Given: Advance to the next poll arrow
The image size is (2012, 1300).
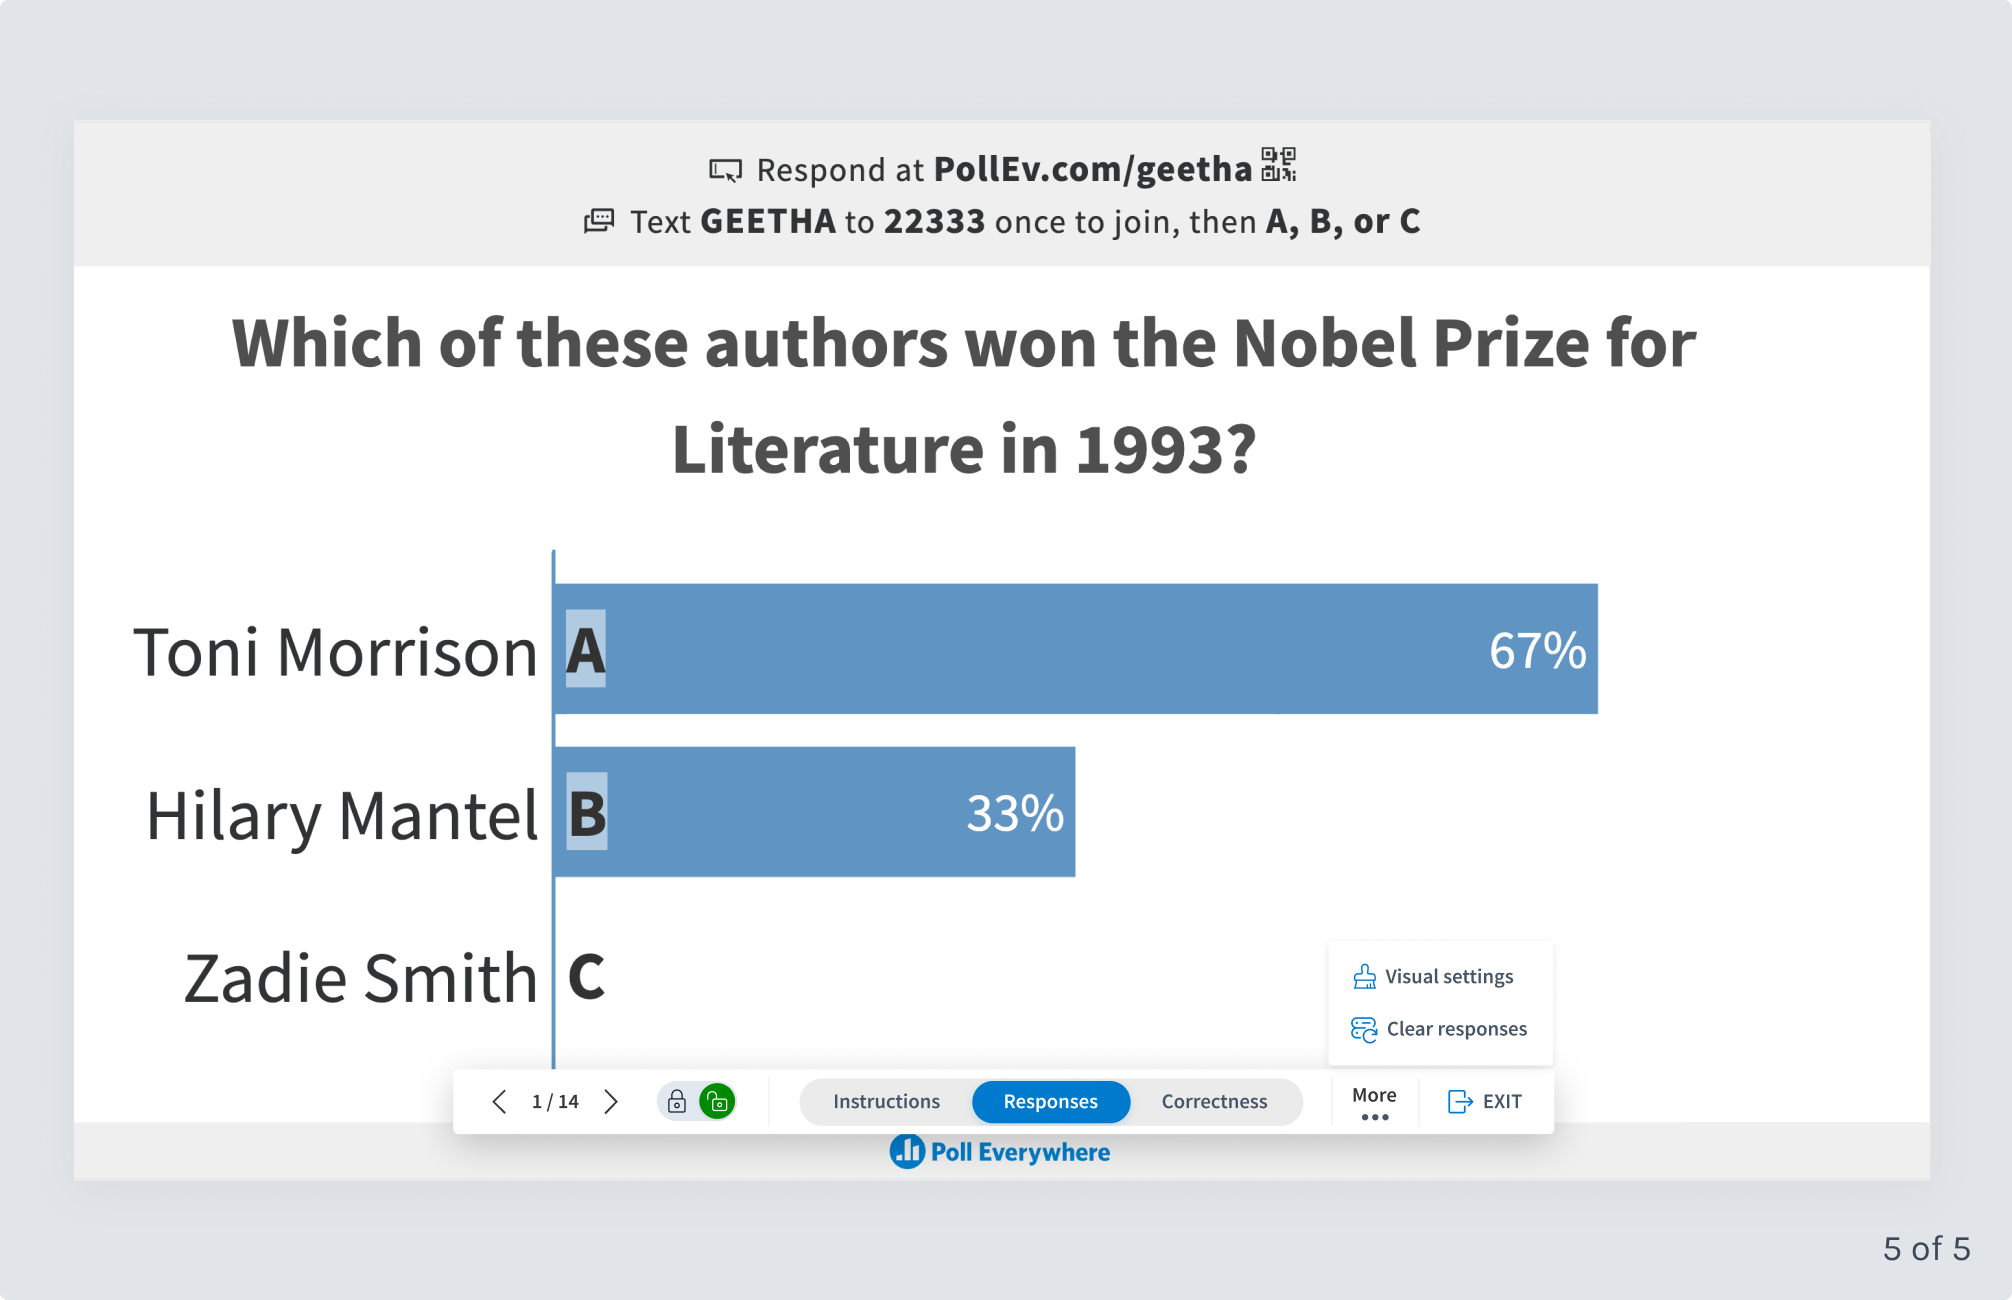Looking at the screenshot, I should 611,1102.
